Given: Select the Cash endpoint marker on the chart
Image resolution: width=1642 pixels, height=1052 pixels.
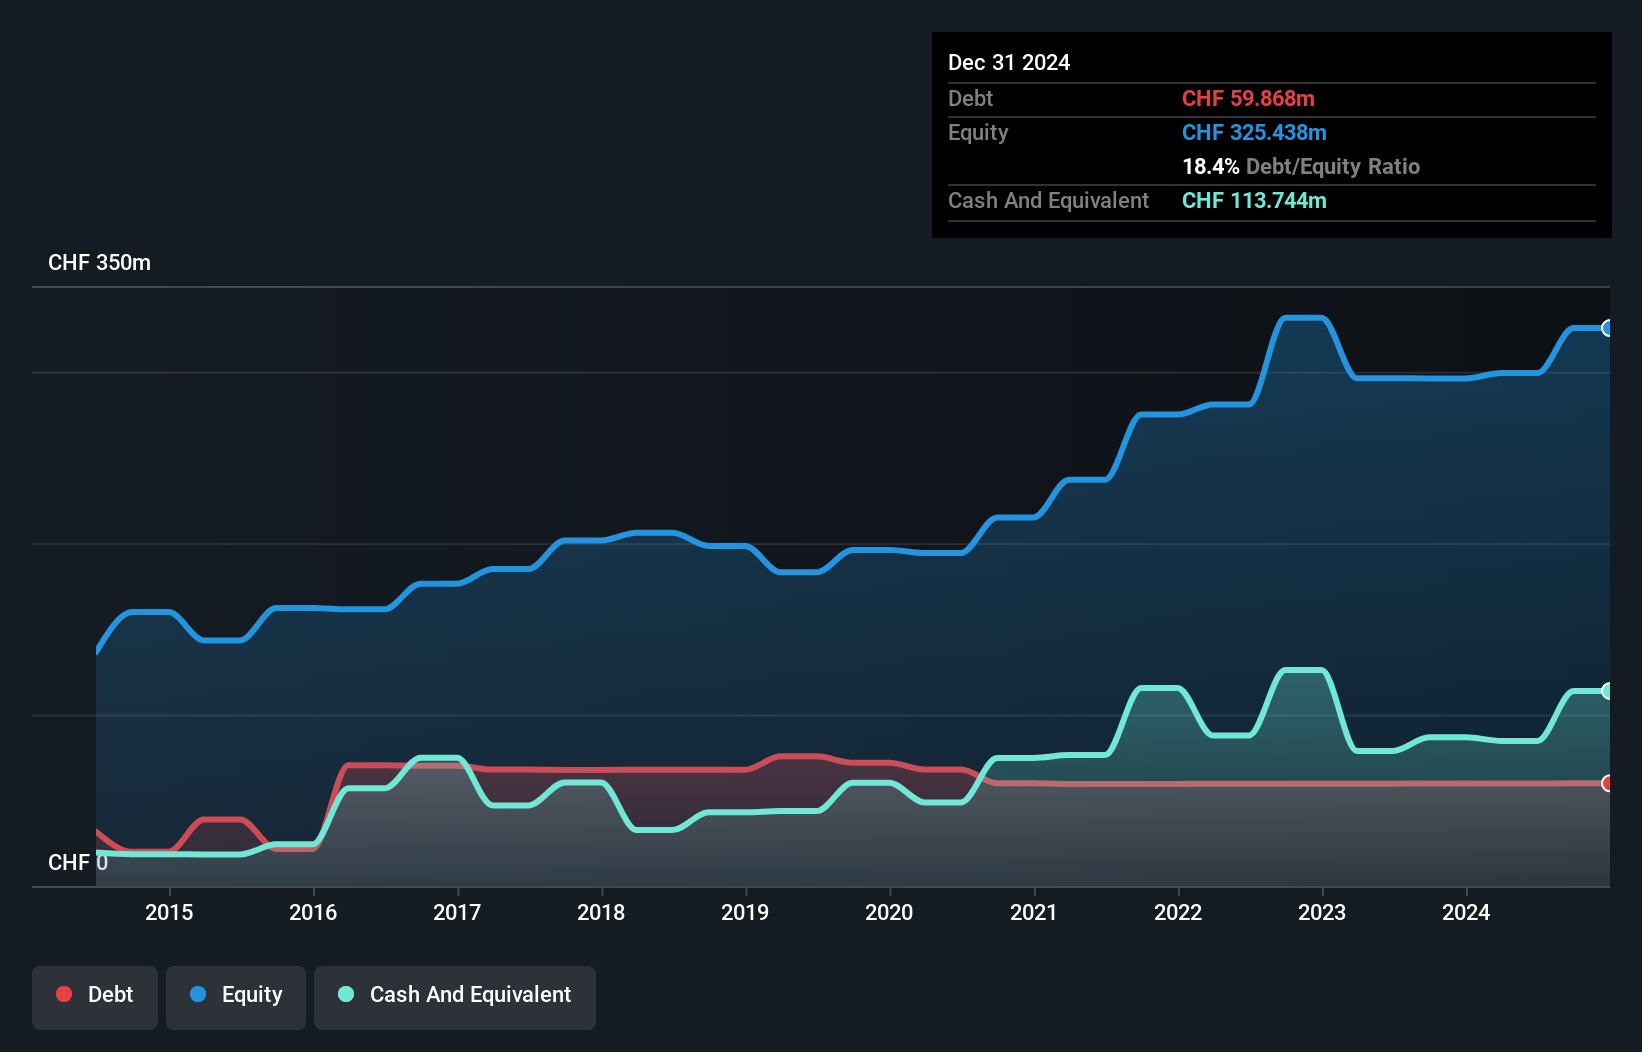Looking at the screenshot, I should coord(1606,690).
